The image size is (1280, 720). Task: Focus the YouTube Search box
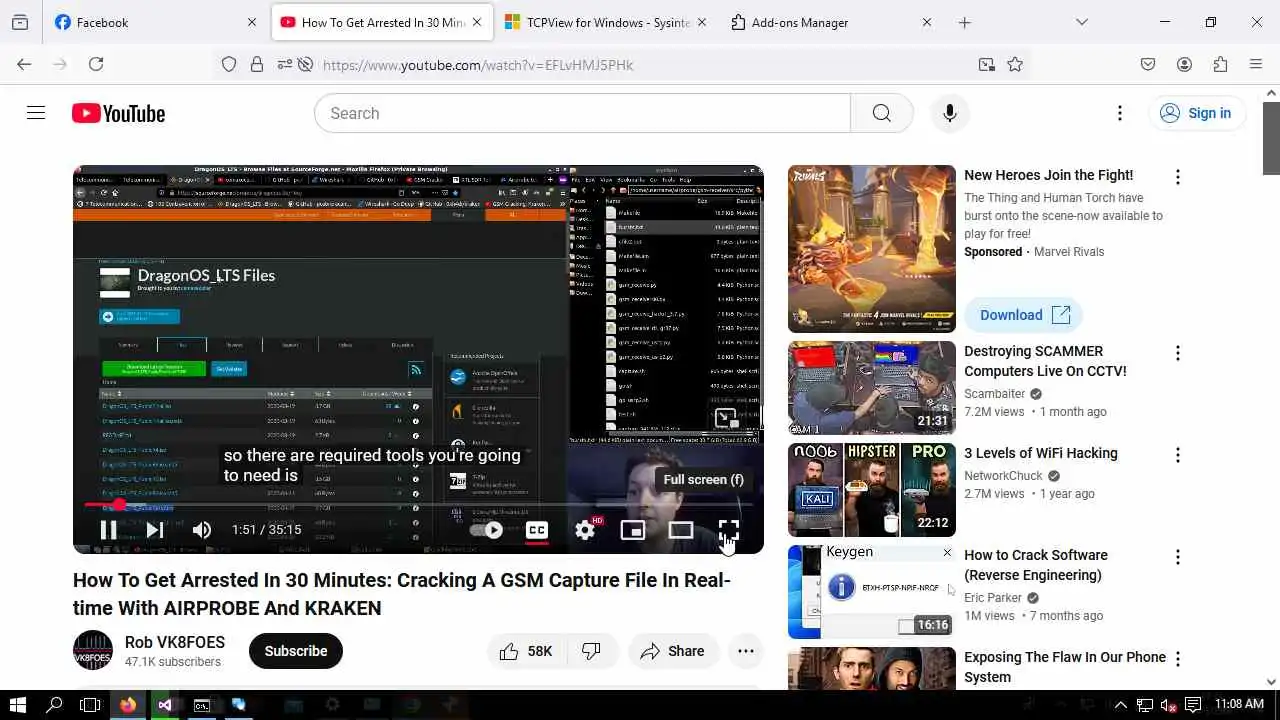pyautogui.click(x=582, y=113)
